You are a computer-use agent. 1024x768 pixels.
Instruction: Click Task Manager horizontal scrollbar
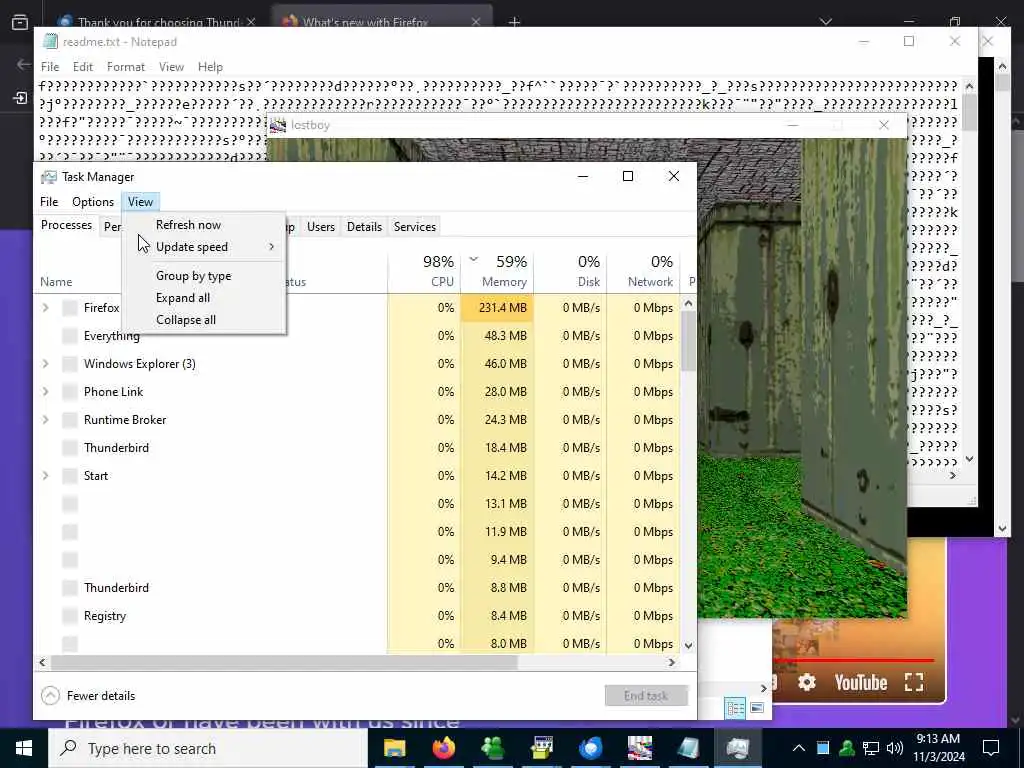coord(284,662)
